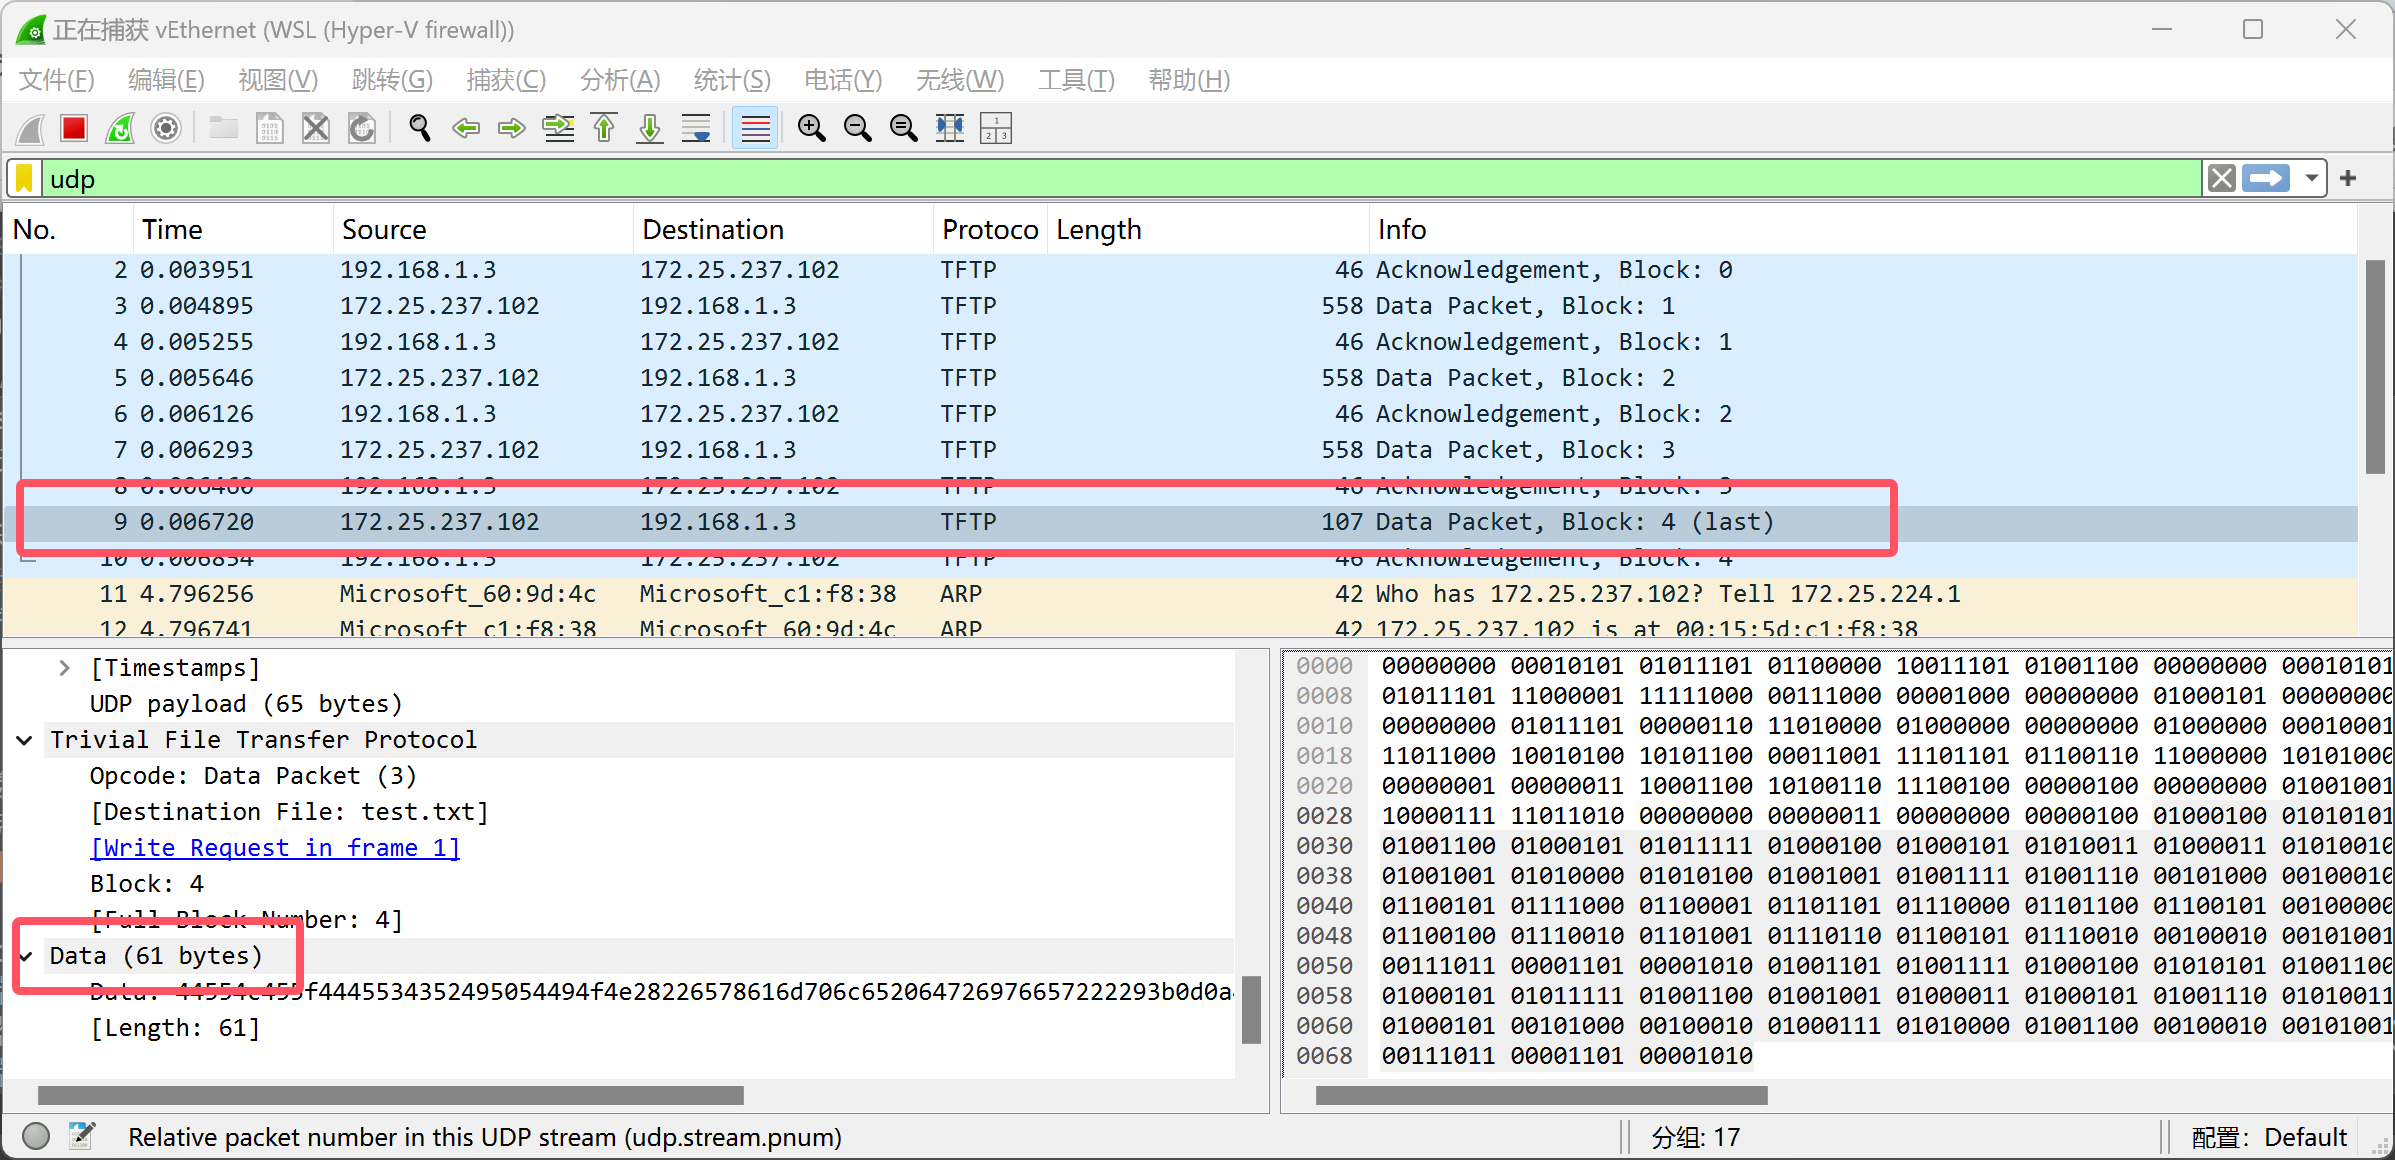This screenshot has height=1160, width=2395.
Task: Select packet 2 Acknowledgement Block: 0
Action: (x=1180, y=270)
